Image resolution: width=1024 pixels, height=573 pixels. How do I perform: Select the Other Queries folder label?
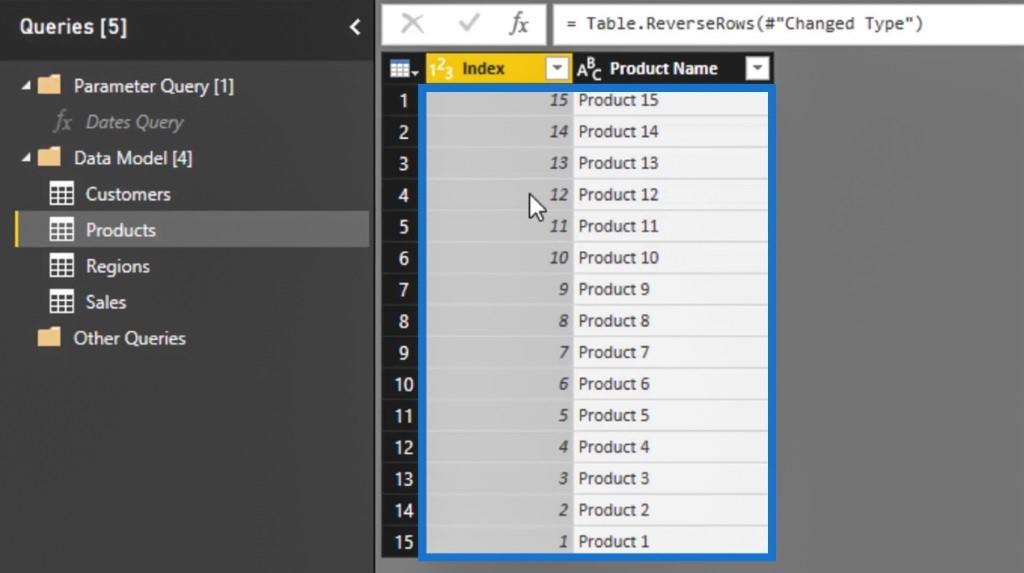[x=129, y=338]
